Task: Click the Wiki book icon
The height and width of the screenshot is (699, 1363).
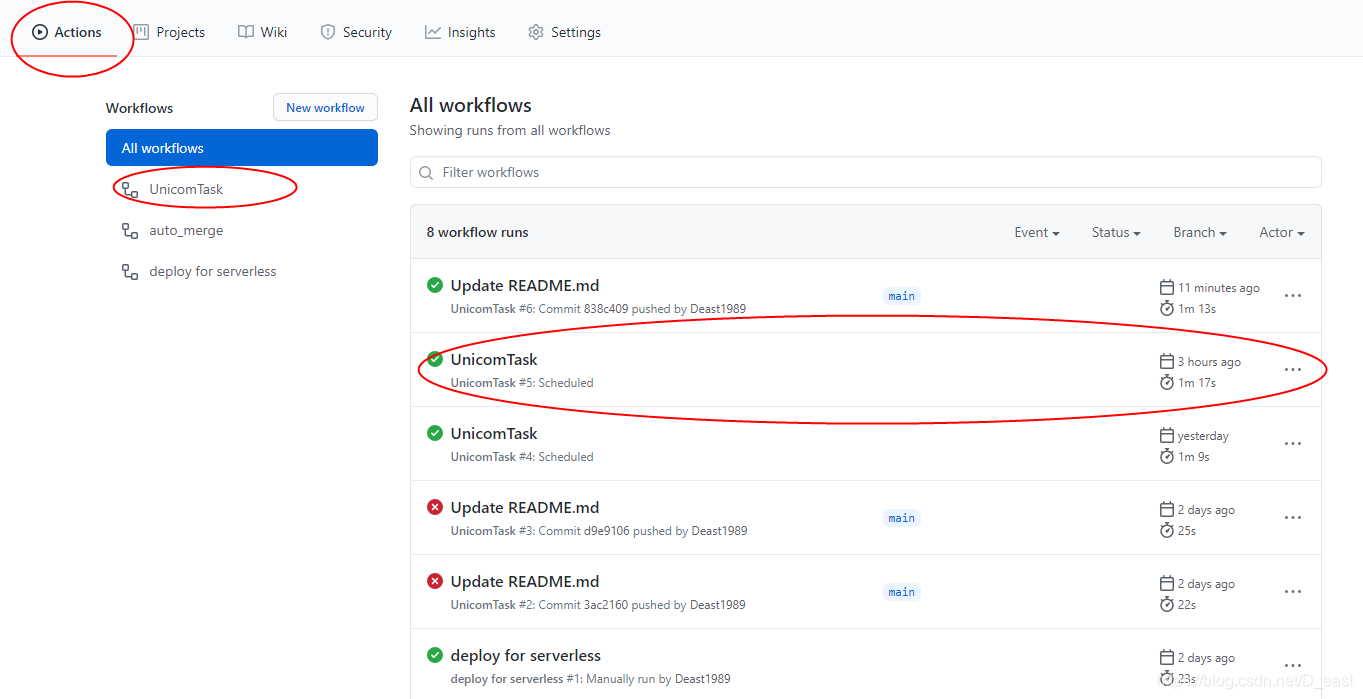Action: [246, 32]
